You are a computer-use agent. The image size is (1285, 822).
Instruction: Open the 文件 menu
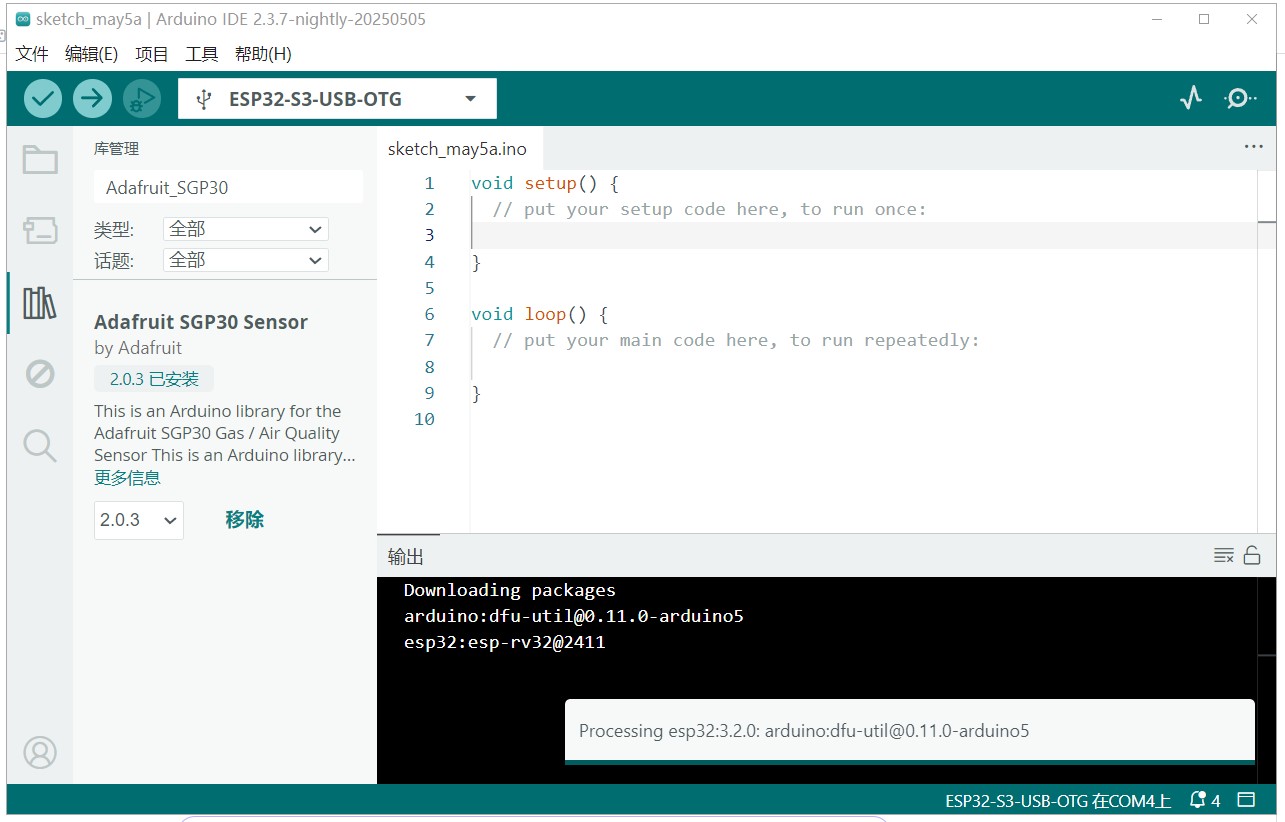tap(32, 54)
